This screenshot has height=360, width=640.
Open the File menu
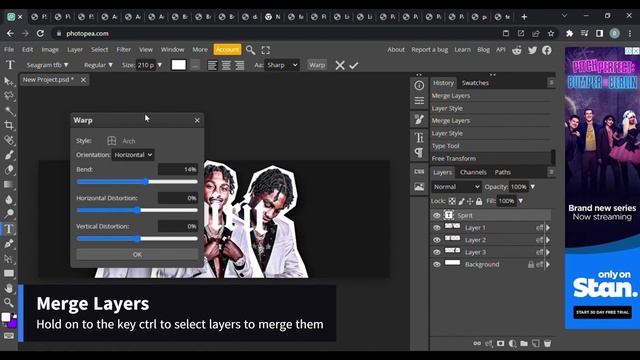click(9, 49)
